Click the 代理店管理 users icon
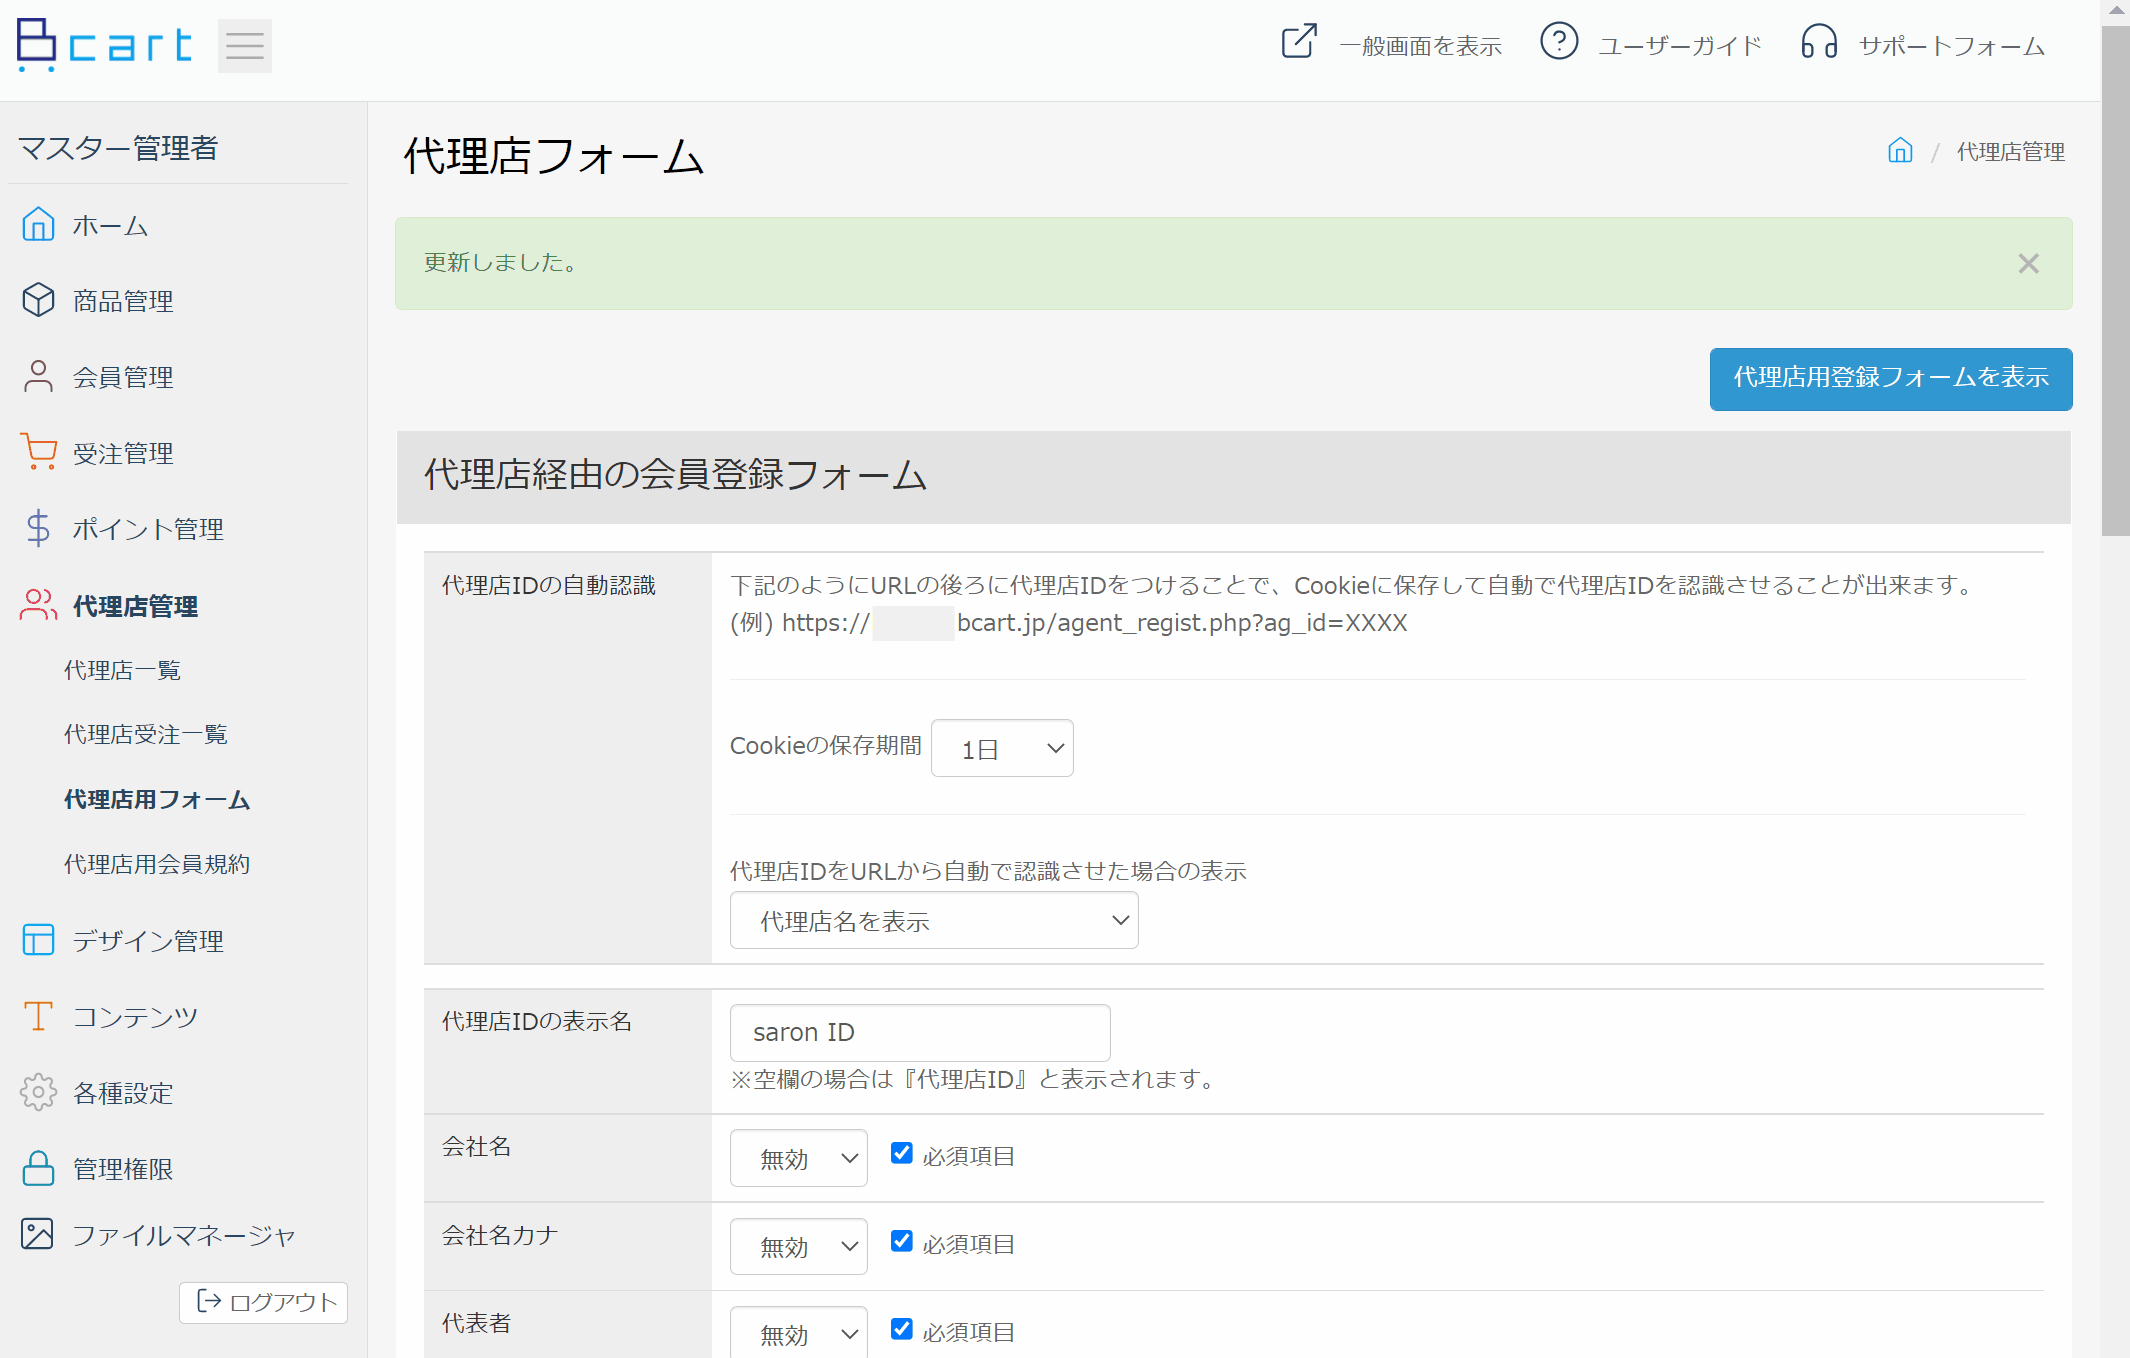This screenshot has height=1358, width=2130. coord(38,605)
